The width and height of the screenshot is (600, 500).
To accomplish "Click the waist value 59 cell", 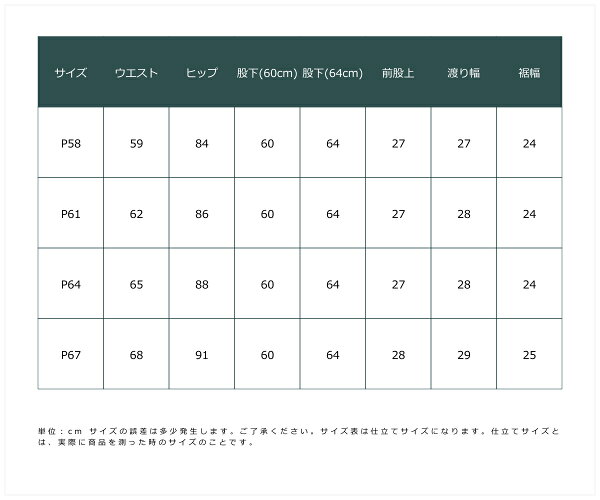I will (136, 144).
